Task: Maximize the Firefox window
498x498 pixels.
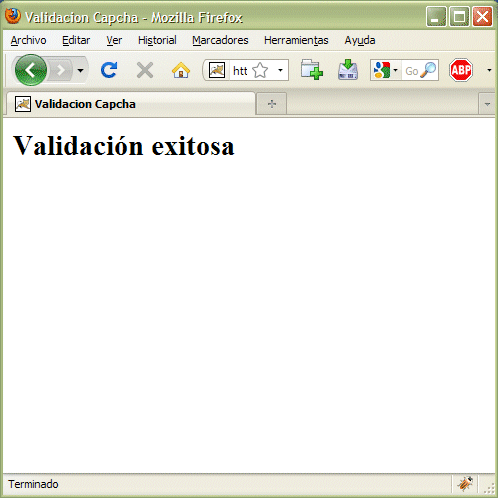Action: click(459, 16)
